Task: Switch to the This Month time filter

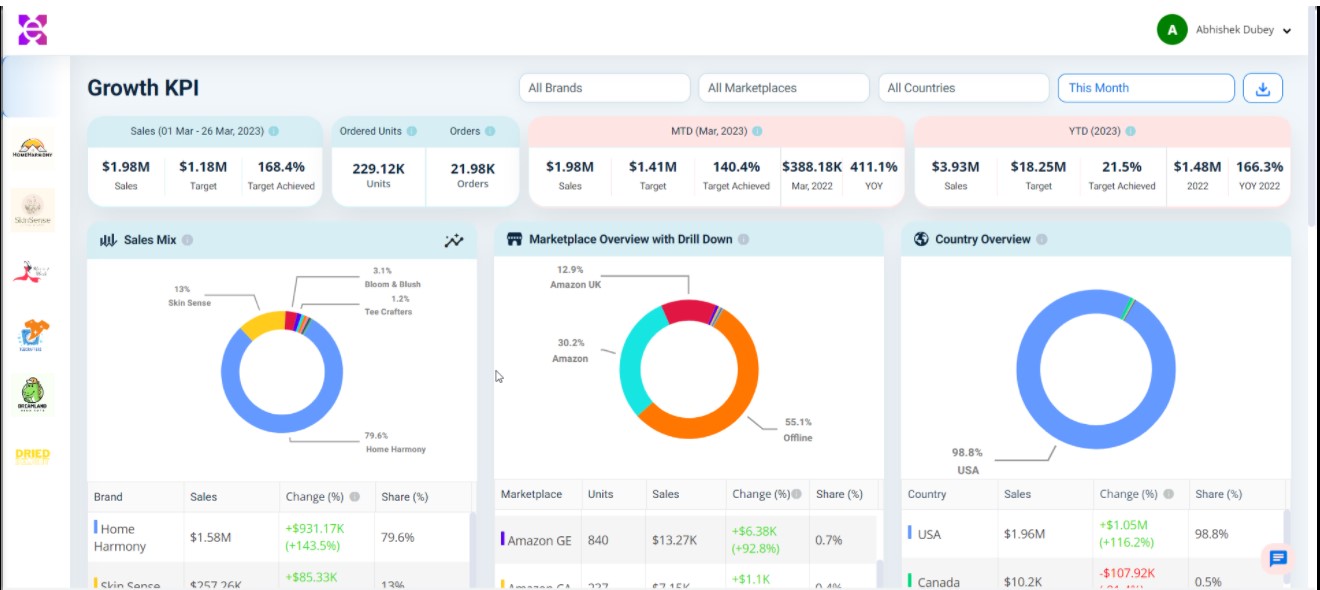Action: coord(1146,88)
